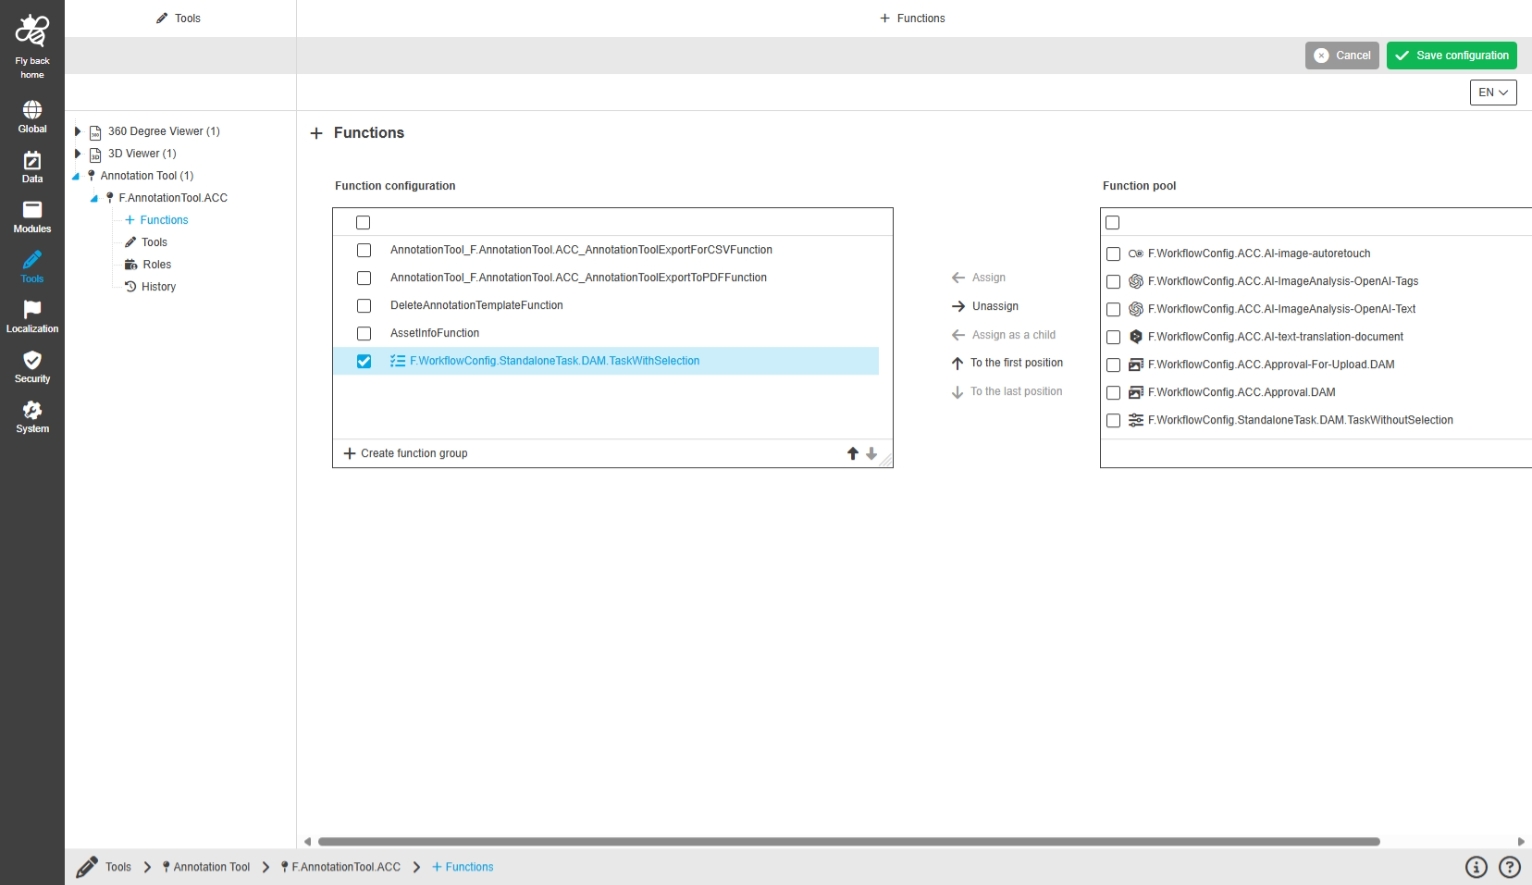Toggle select-all checkbox in Function pool

(x=1112, y=223)
